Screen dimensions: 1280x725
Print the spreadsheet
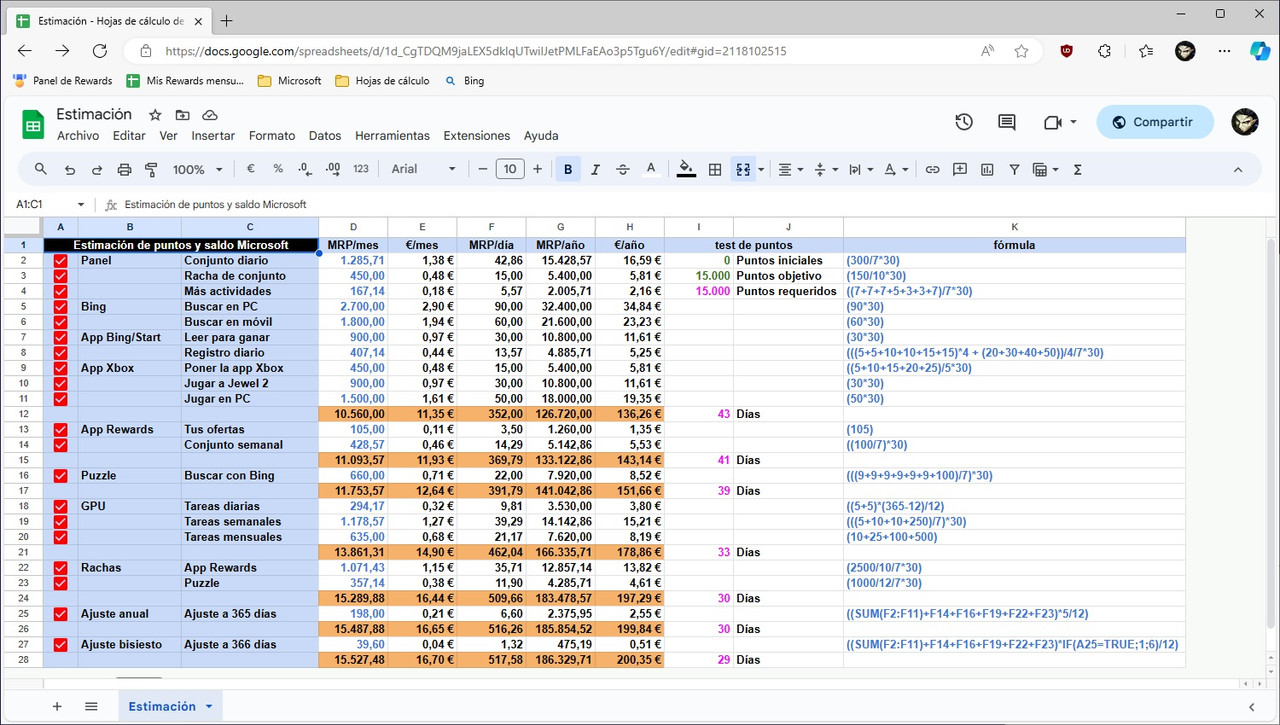pyautogui.click(x=125, y=169)
